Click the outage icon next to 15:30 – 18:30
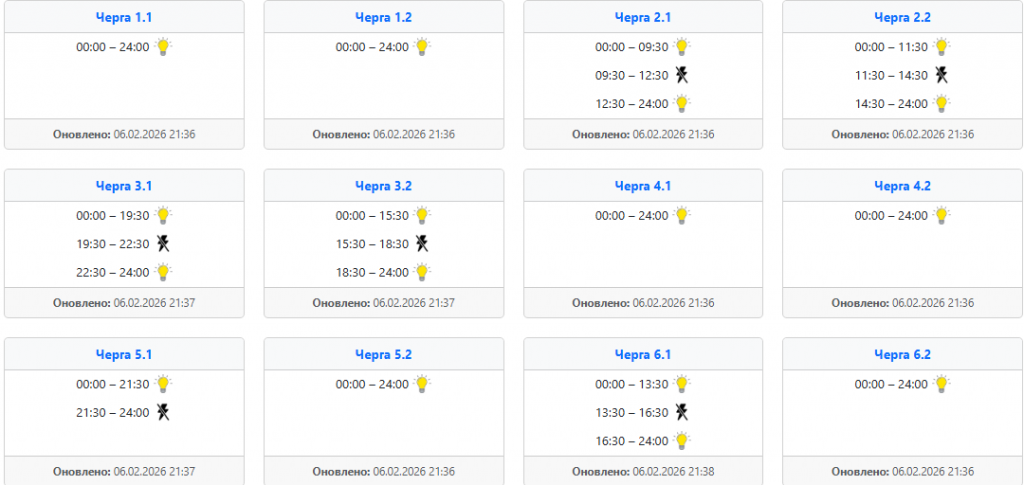The image size is (1024, 485). point(422,243)
